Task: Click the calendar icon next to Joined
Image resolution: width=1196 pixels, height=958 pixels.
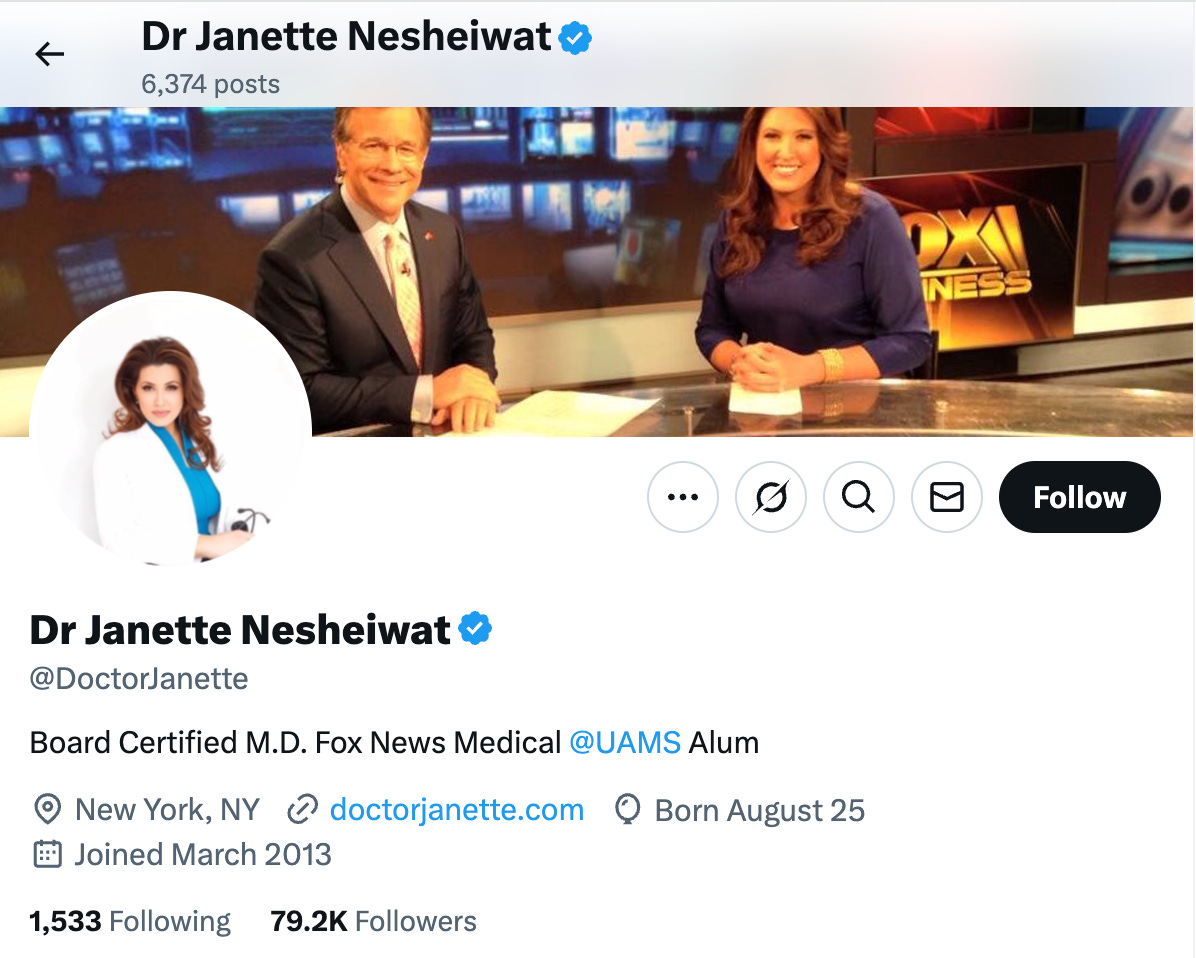Action: 47,854
